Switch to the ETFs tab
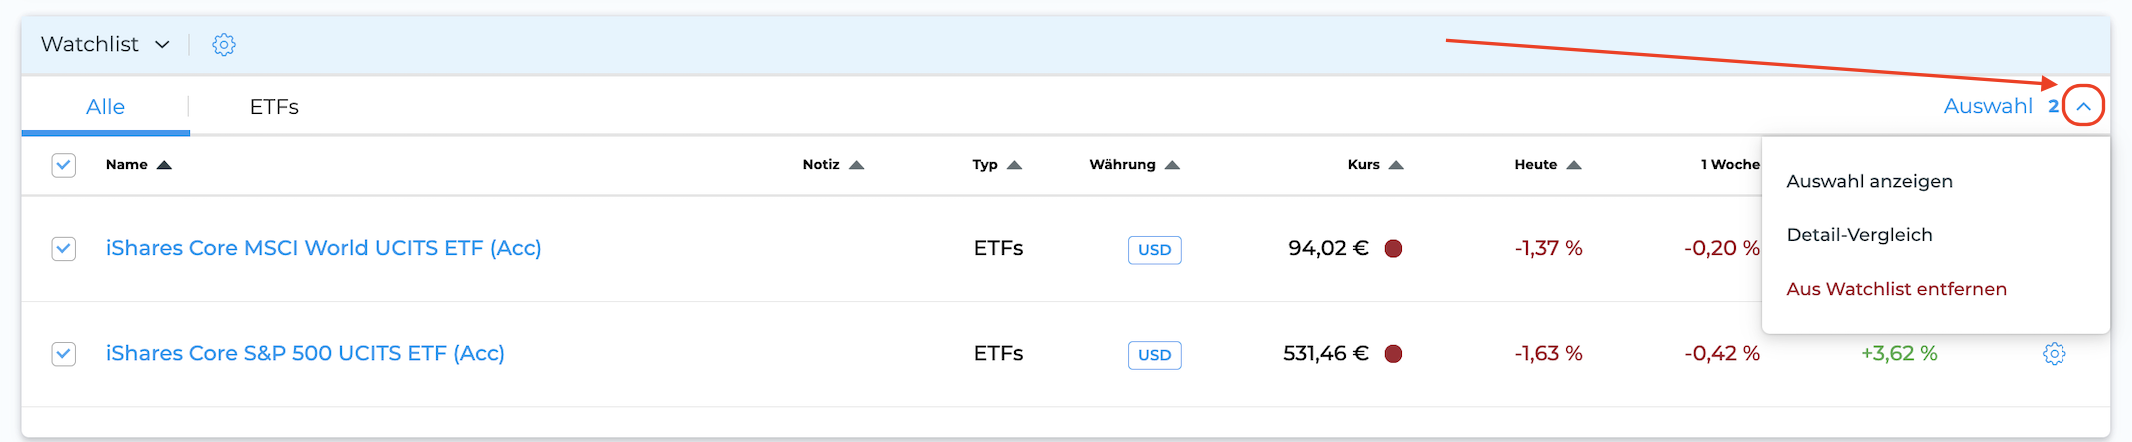Screen dimensions: 2132x442 click(274, 106)
